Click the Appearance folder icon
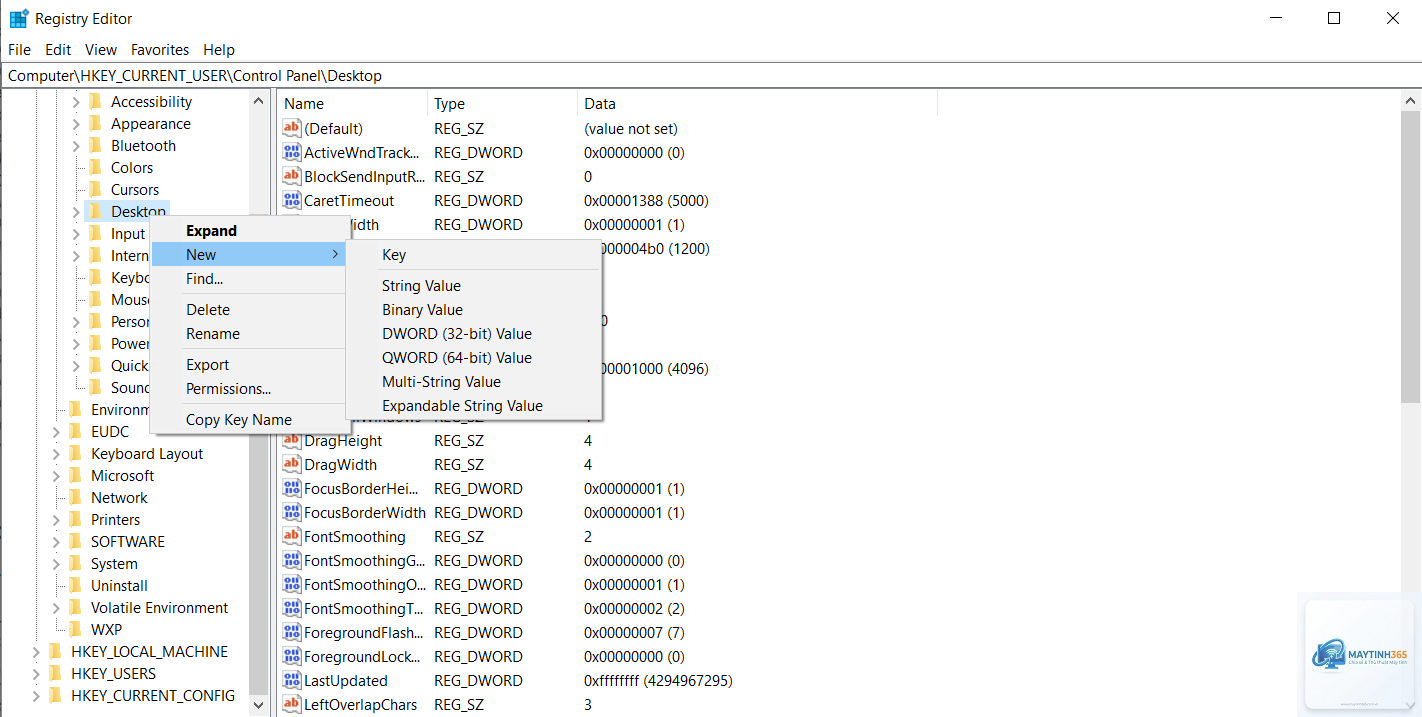The height and width of the screenshot is (717, 1422). click(x=96, y=123)
